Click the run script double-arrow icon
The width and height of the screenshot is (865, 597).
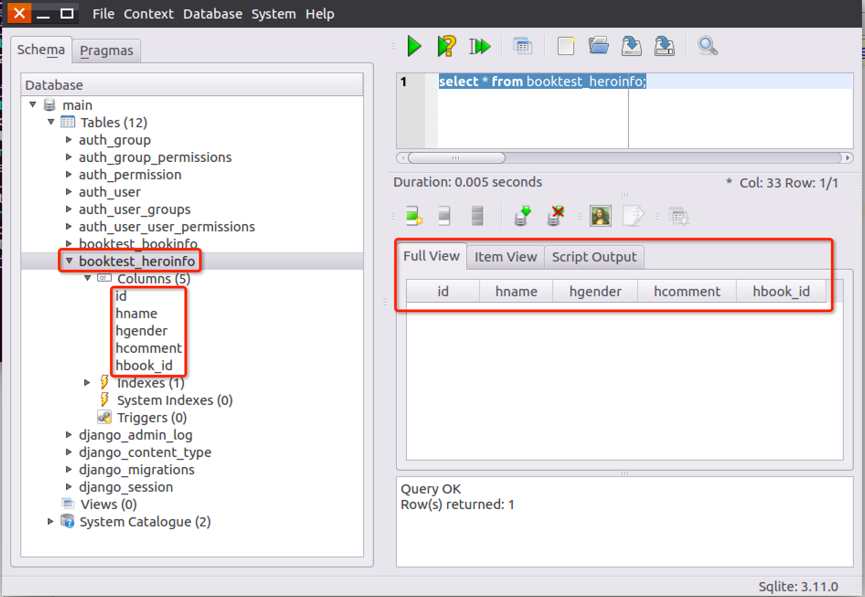[480, 46]
